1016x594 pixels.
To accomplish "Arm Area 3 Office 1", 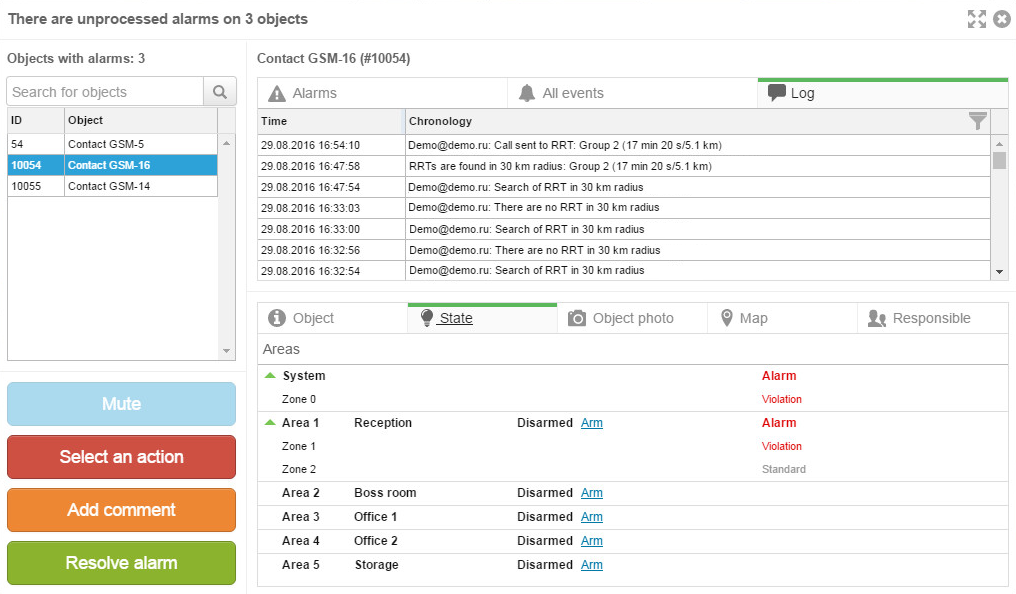I will click(592, 517).
